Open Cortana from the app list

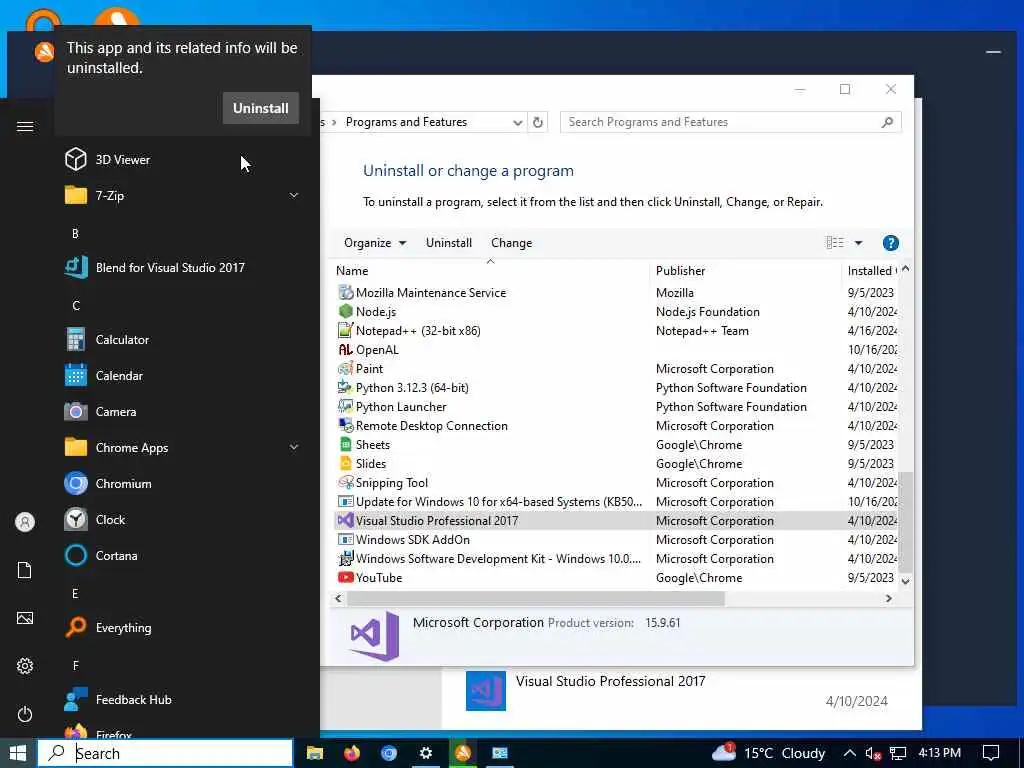tap(116, 556)
